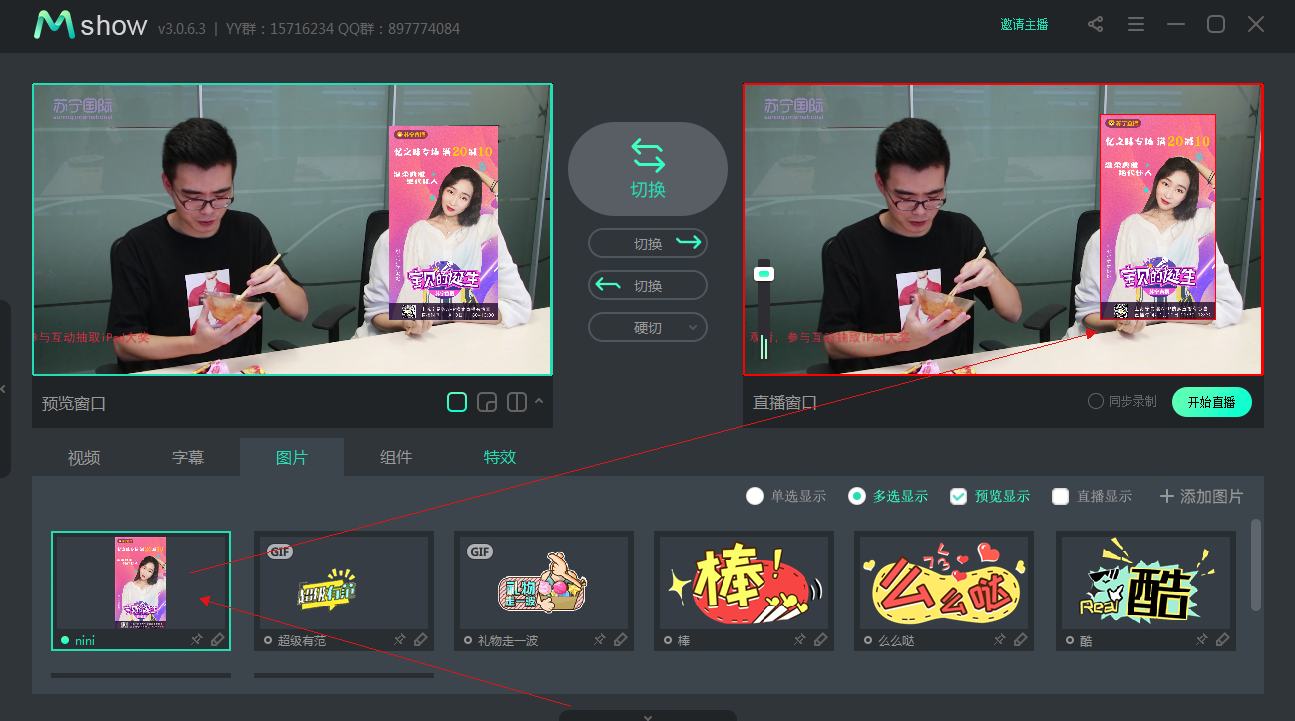The image size is (1295, 721).
Task: Toggle the 酷 image status dot
Action: pyautogui.click(x=1070, y=640)
